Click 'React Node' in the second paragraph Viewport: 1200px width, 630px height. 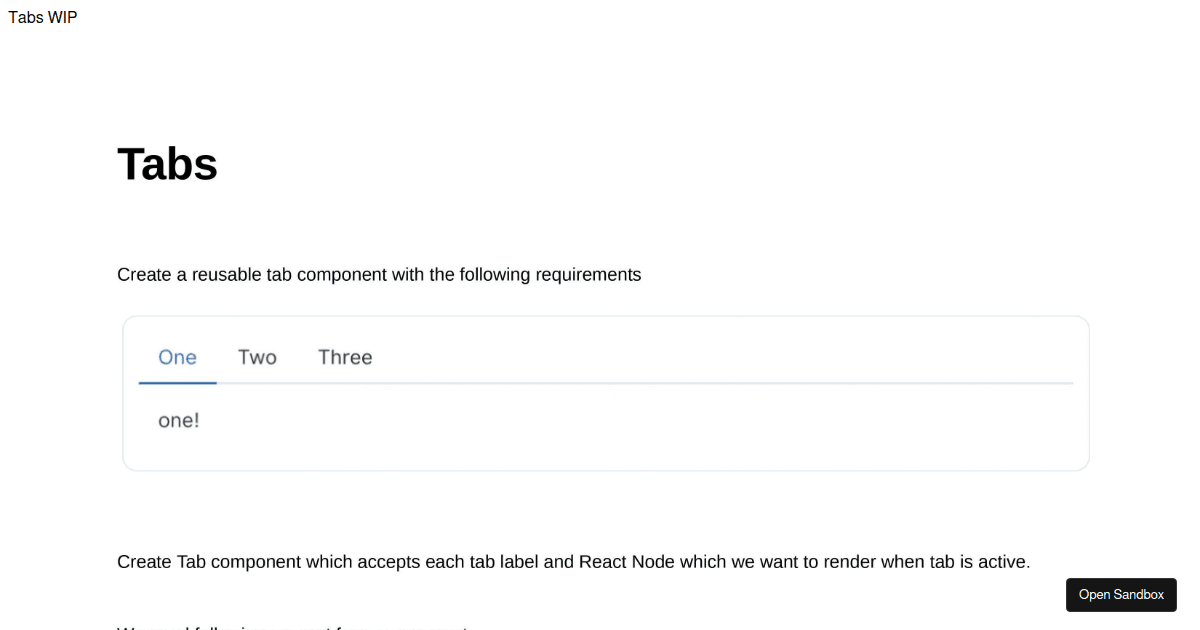626,562
